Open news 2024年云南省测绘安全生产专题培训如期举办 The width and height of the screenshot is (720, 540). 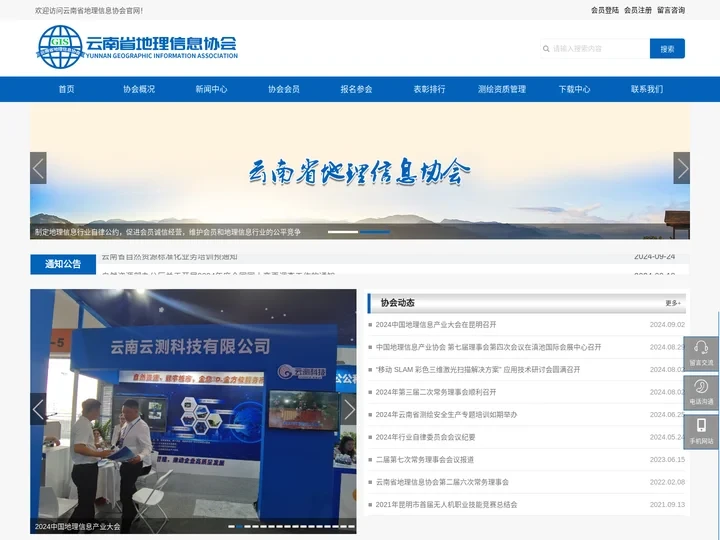(446, 415)
